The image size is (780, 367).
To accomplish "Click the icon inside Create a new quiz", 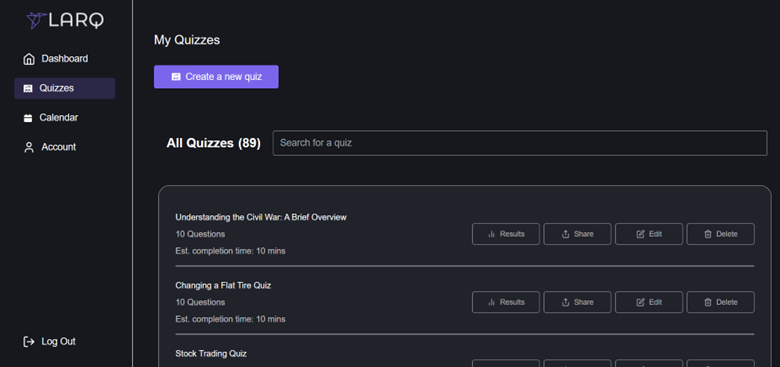I will (176, 77).
